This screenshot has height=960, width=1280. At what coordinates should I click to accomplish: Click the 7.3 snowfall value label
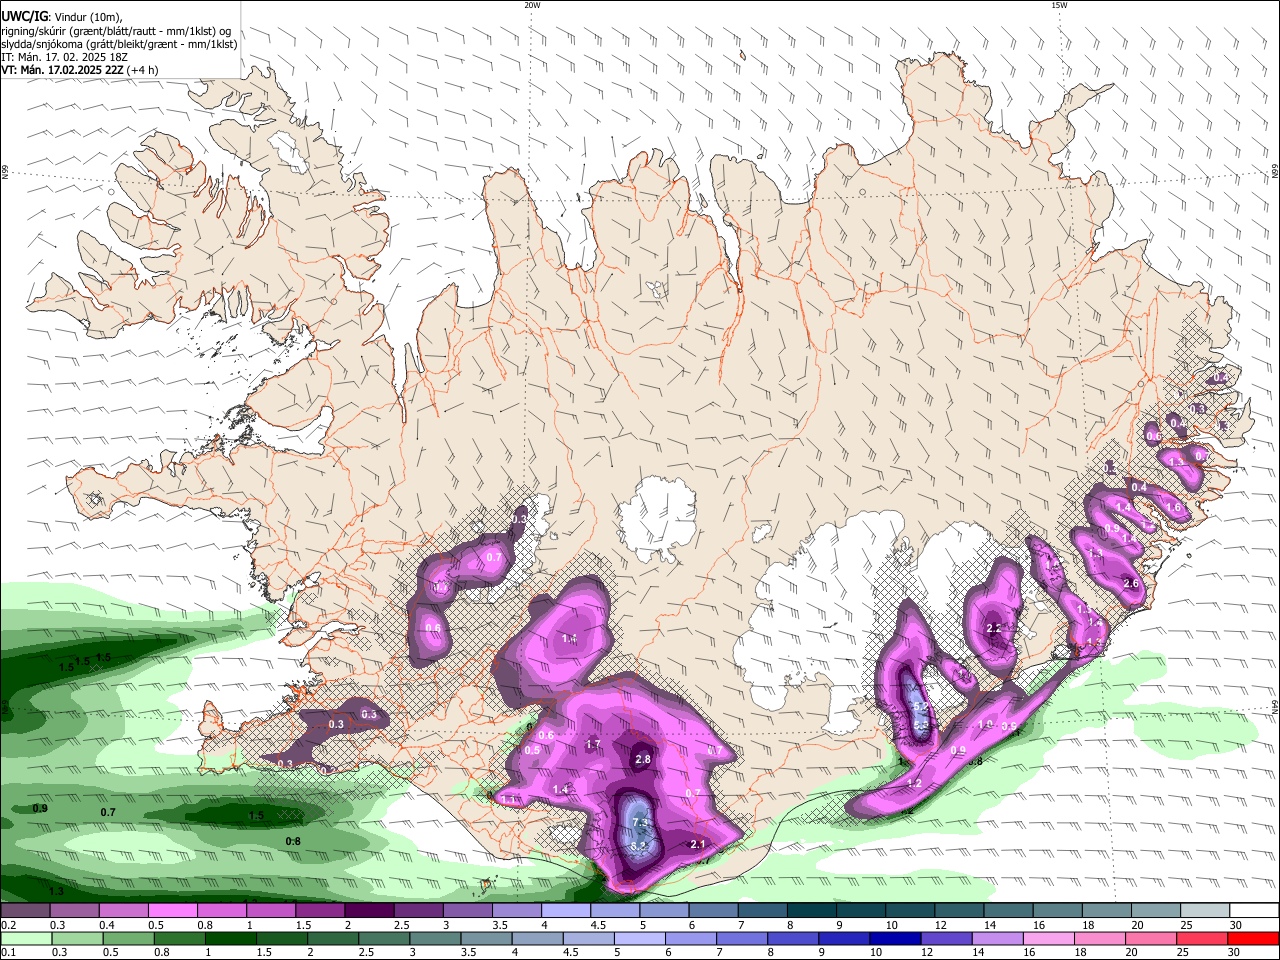click(640, 823)
